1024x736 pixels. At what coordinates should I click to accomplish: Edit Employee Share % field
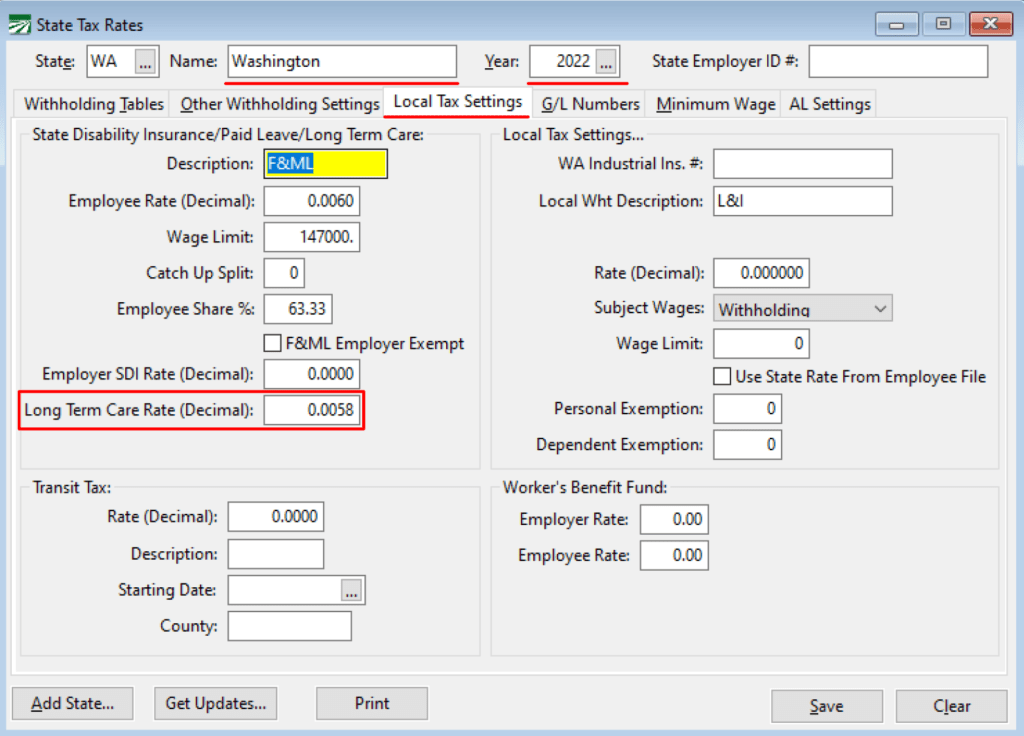coord(298,309)
